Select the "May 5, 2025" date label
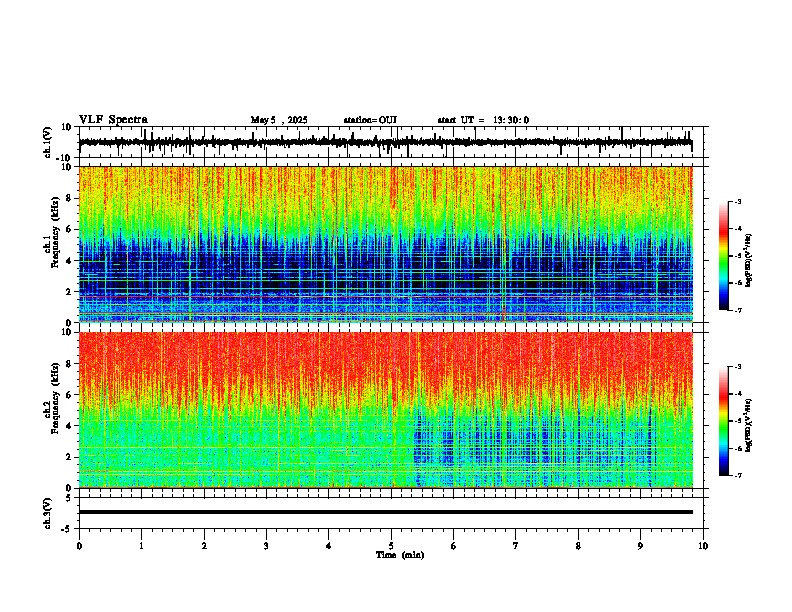 279,120
